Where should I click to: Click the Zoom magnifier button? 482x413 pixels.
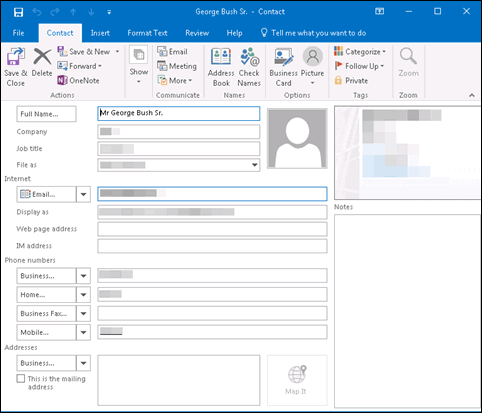pos(408,63)
